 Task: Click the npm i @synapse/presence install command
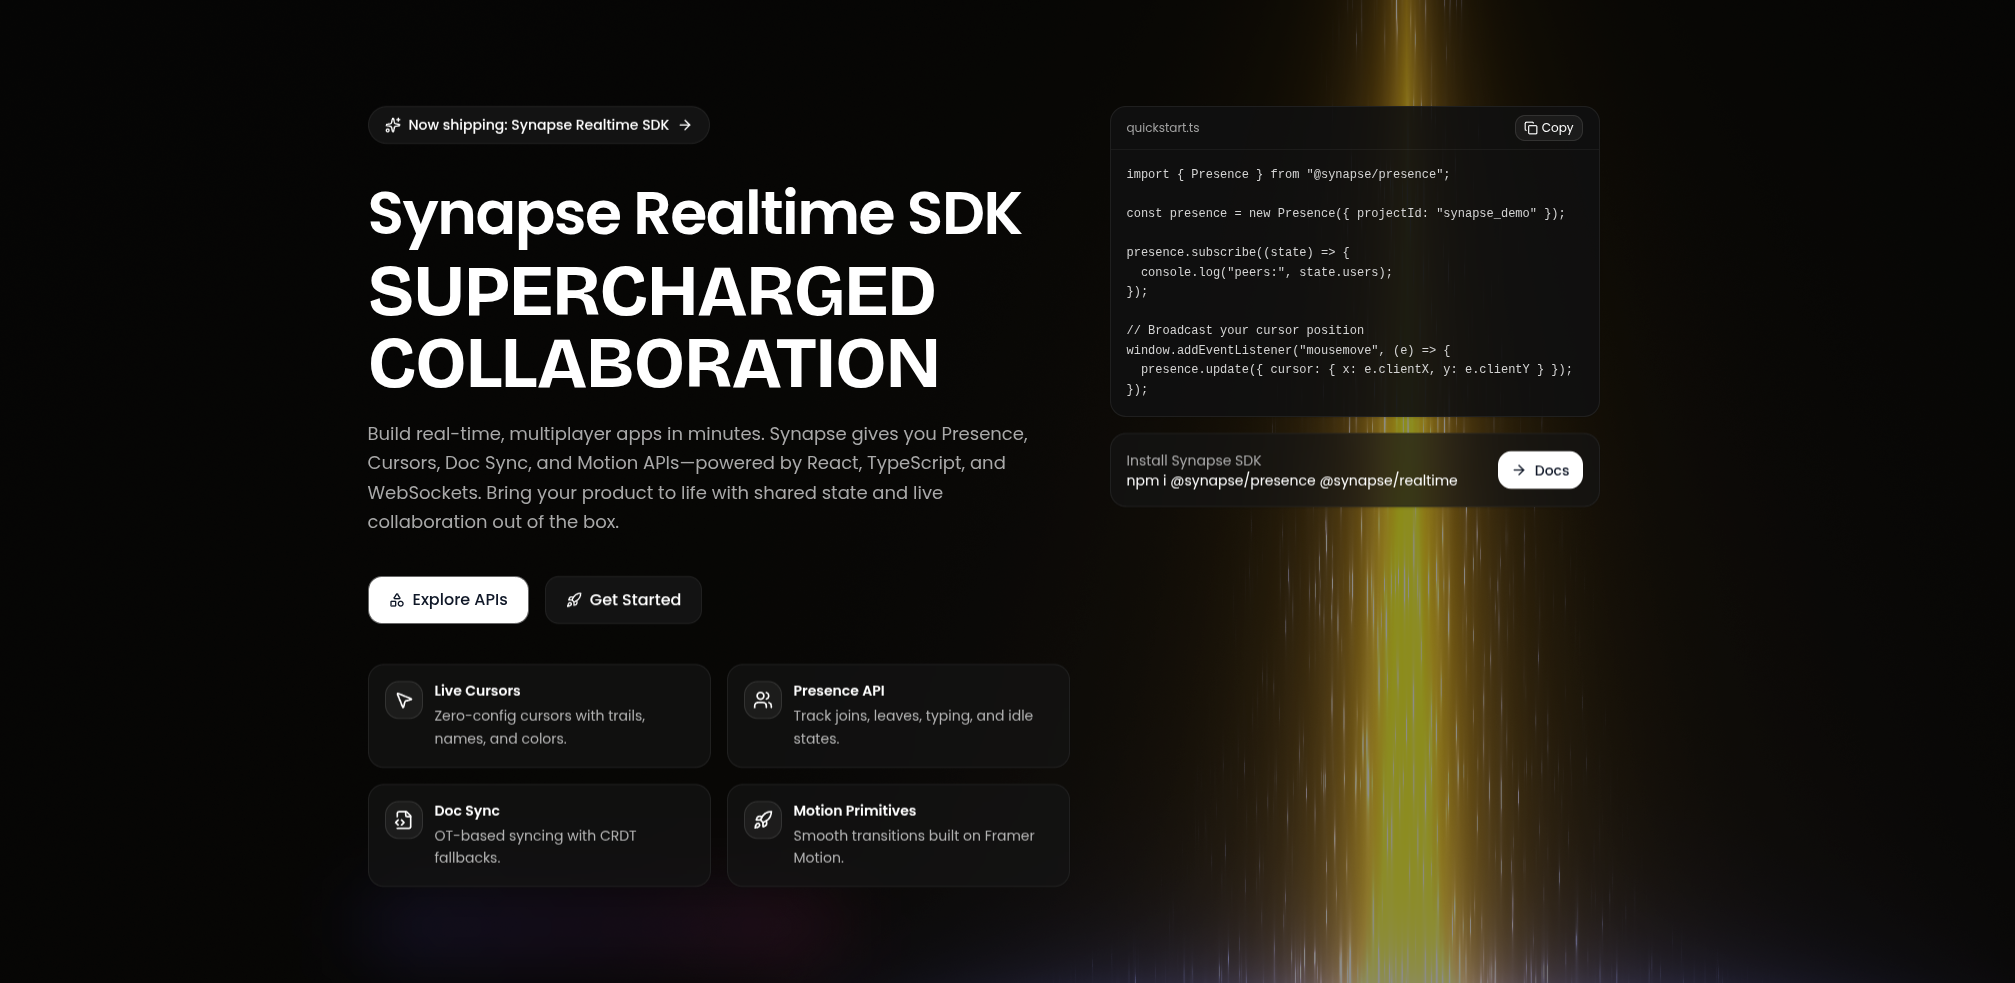[x=1291, y=481]
